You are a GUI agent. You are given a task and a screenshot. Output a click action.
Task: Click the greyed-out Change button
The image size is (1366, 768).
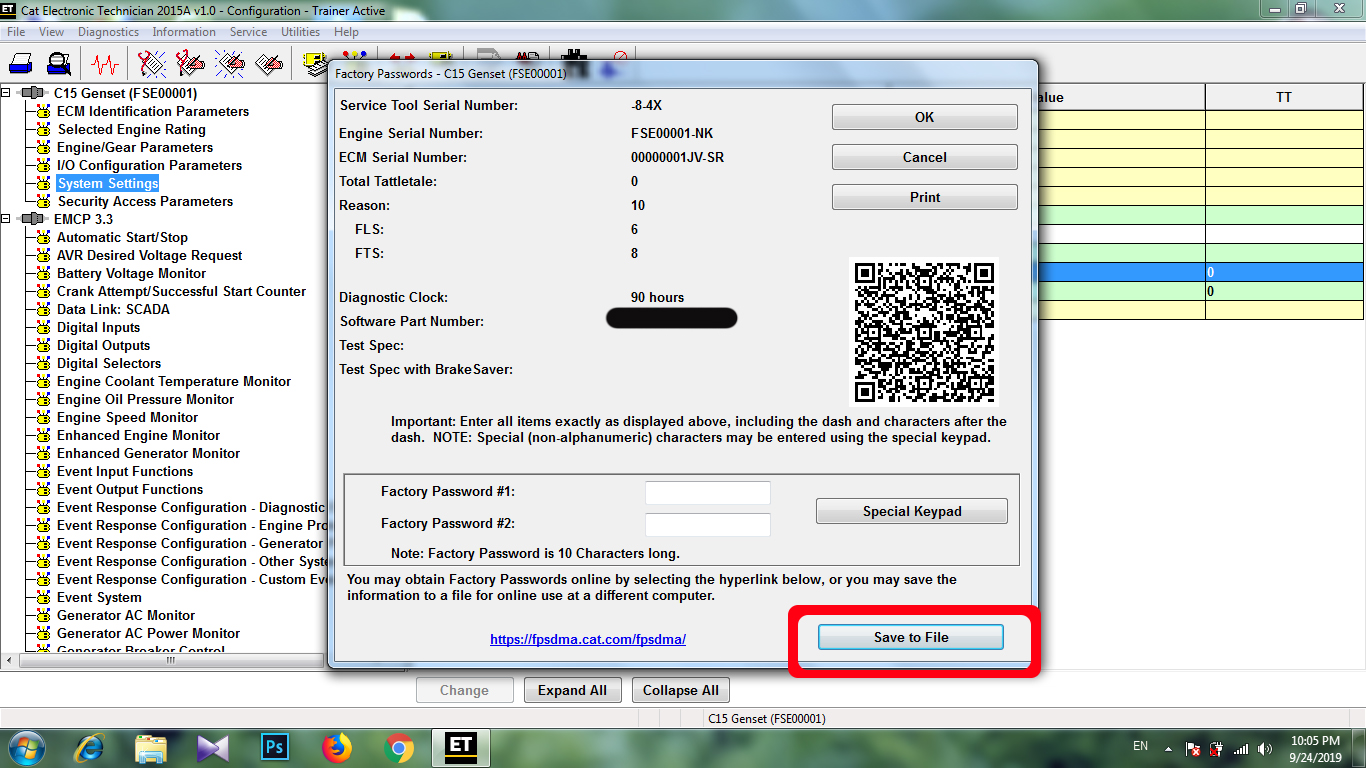click(464, 690)
